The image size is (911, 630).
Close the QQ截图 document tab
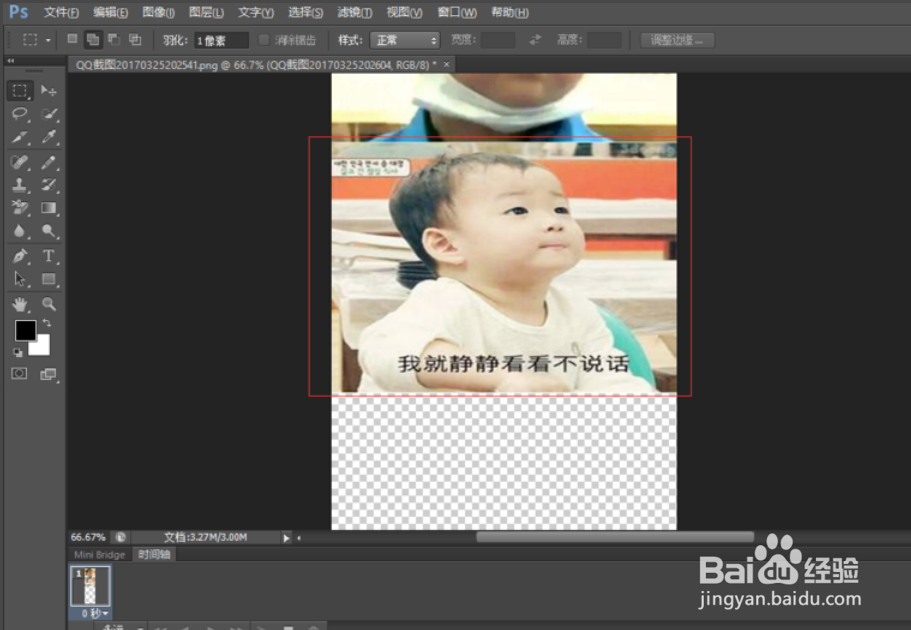(x=446, y=65)
